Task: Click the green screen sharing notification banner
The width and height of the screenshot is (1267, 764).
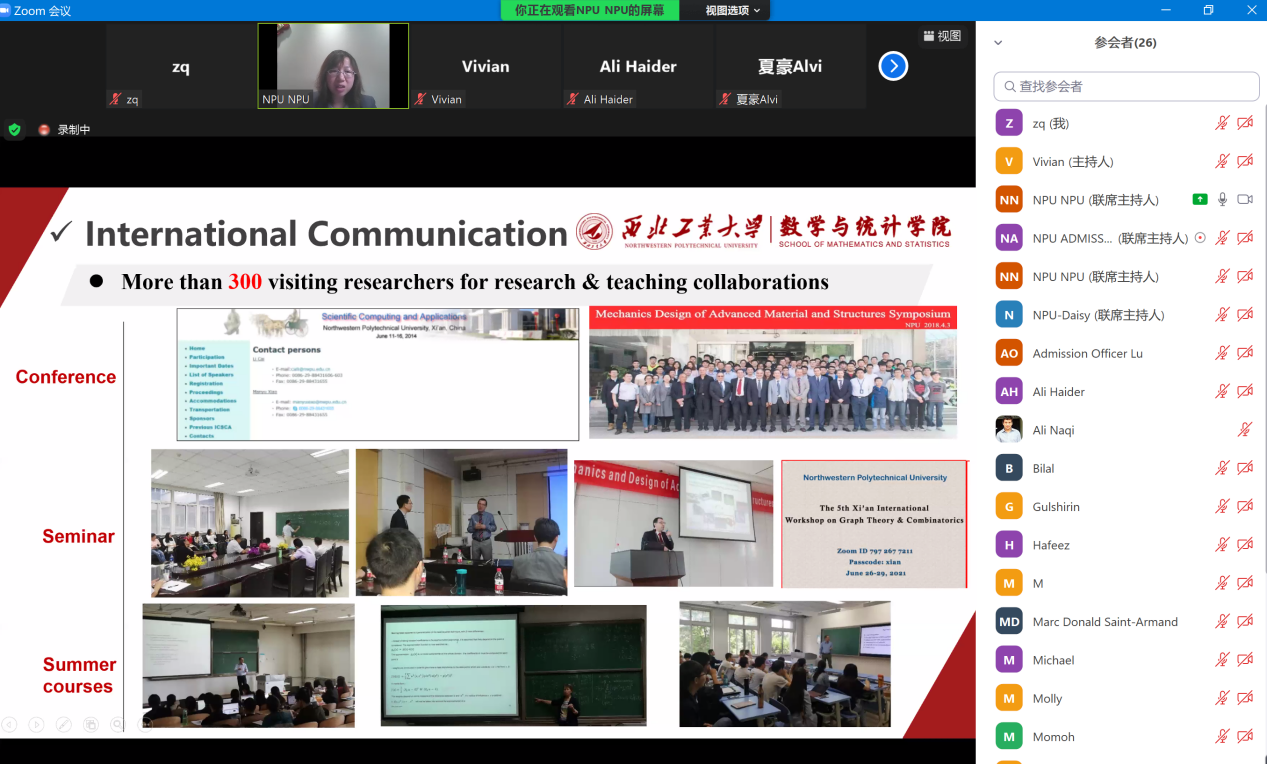Action: tap(589, 10)
